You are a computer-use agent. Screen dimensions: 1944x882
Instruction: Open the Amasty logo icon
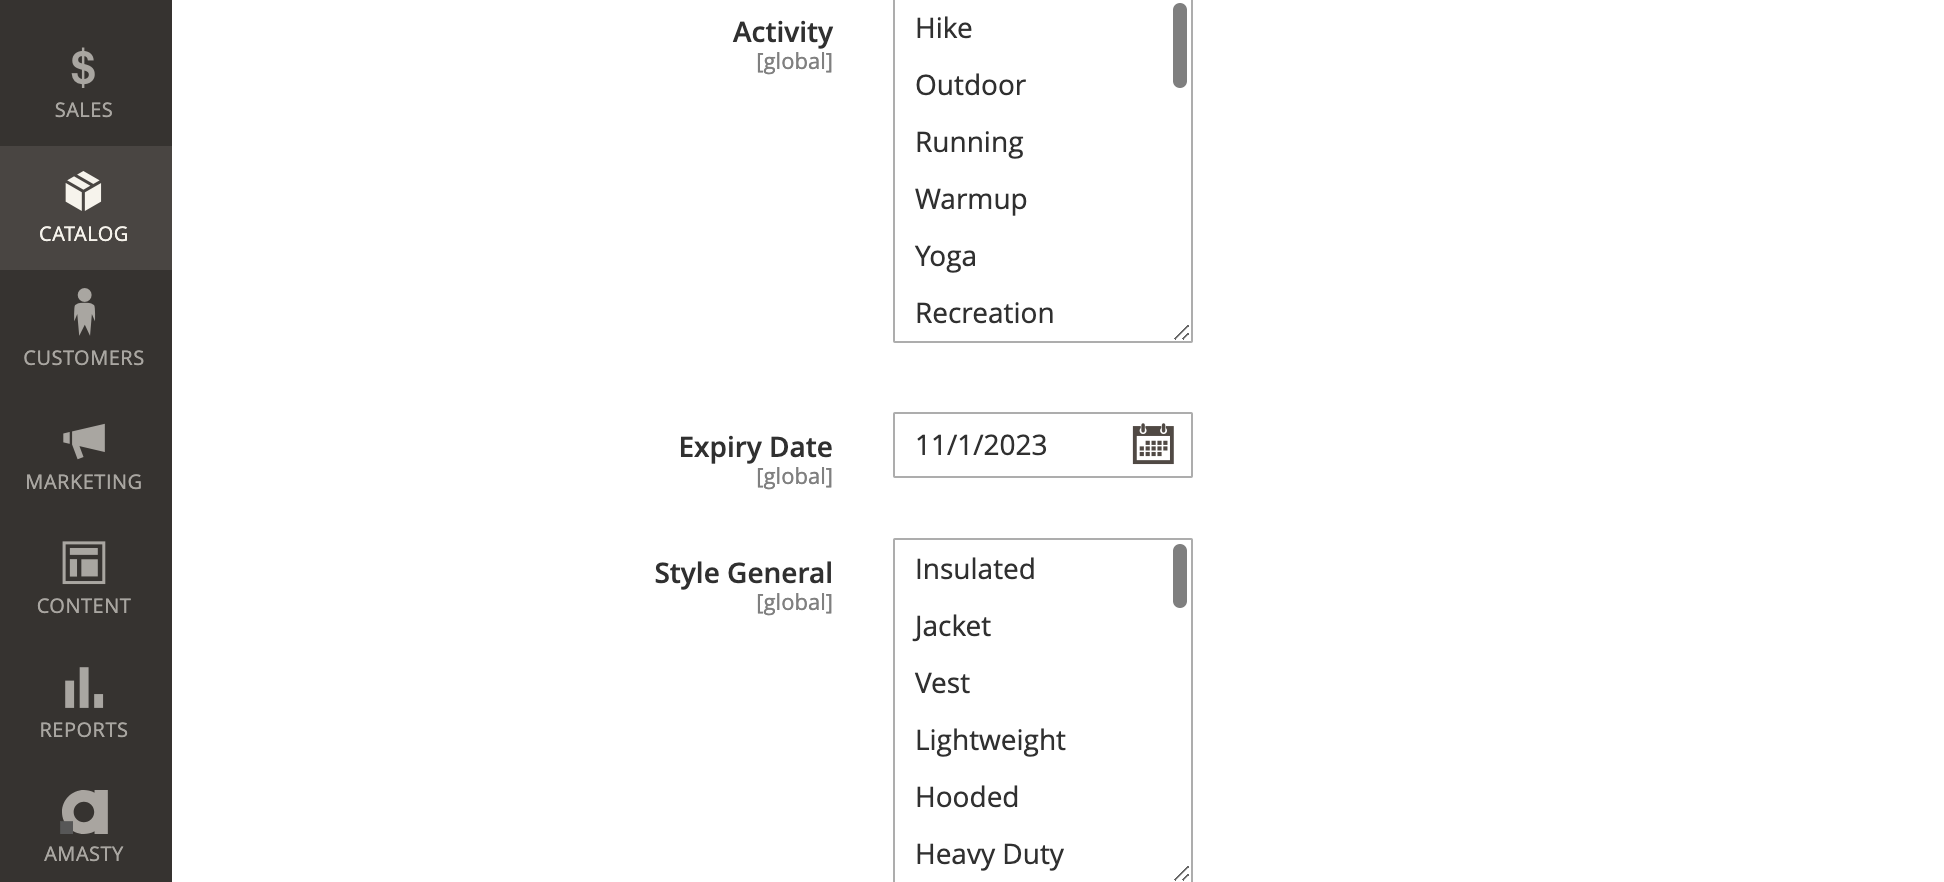click(84, 812)
